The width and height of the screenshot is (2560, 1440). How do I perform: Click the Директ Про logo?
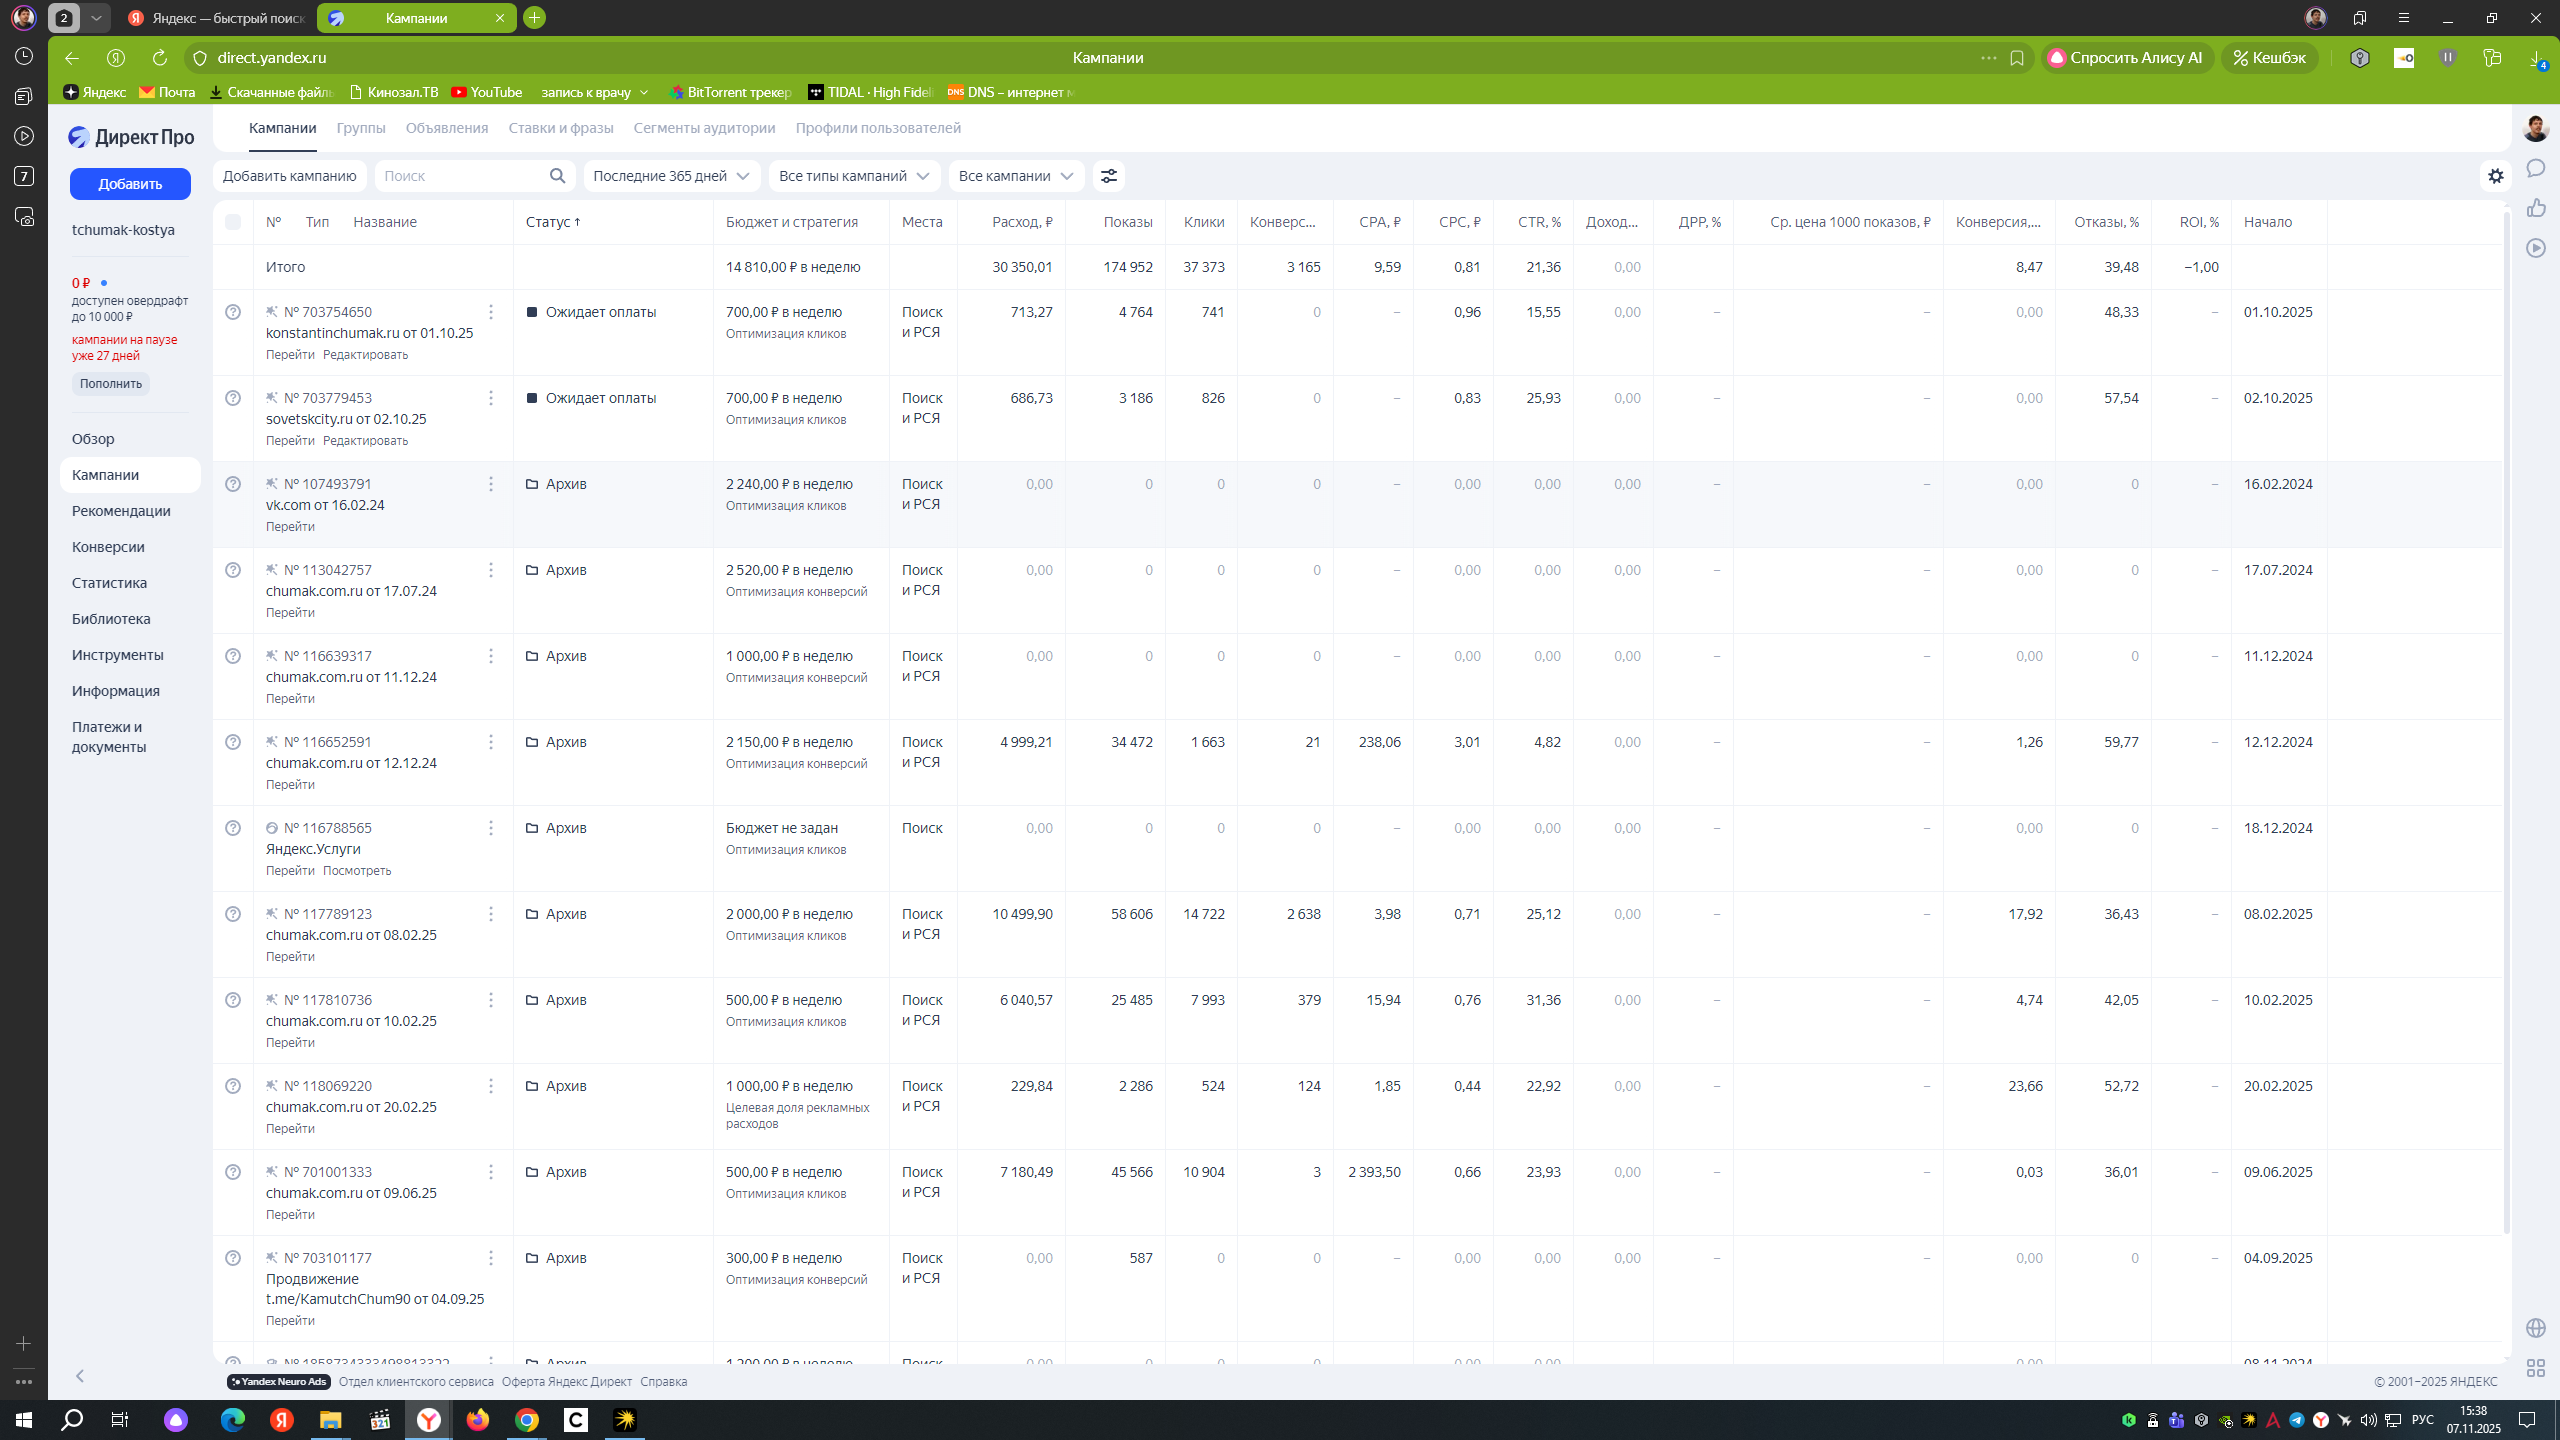click(x=131, y=137)
